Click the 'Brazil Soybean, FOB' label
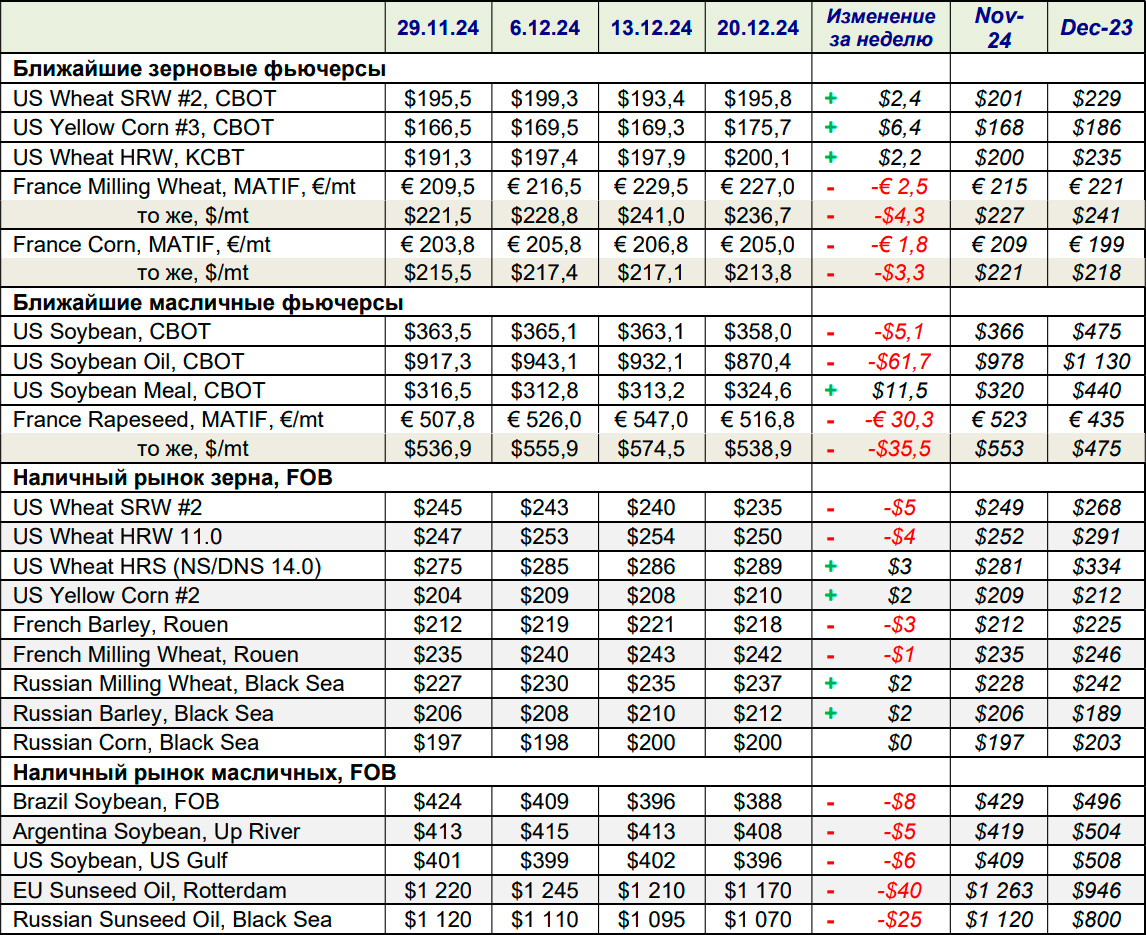This screenshot has width=1146, height=935. 116,802
